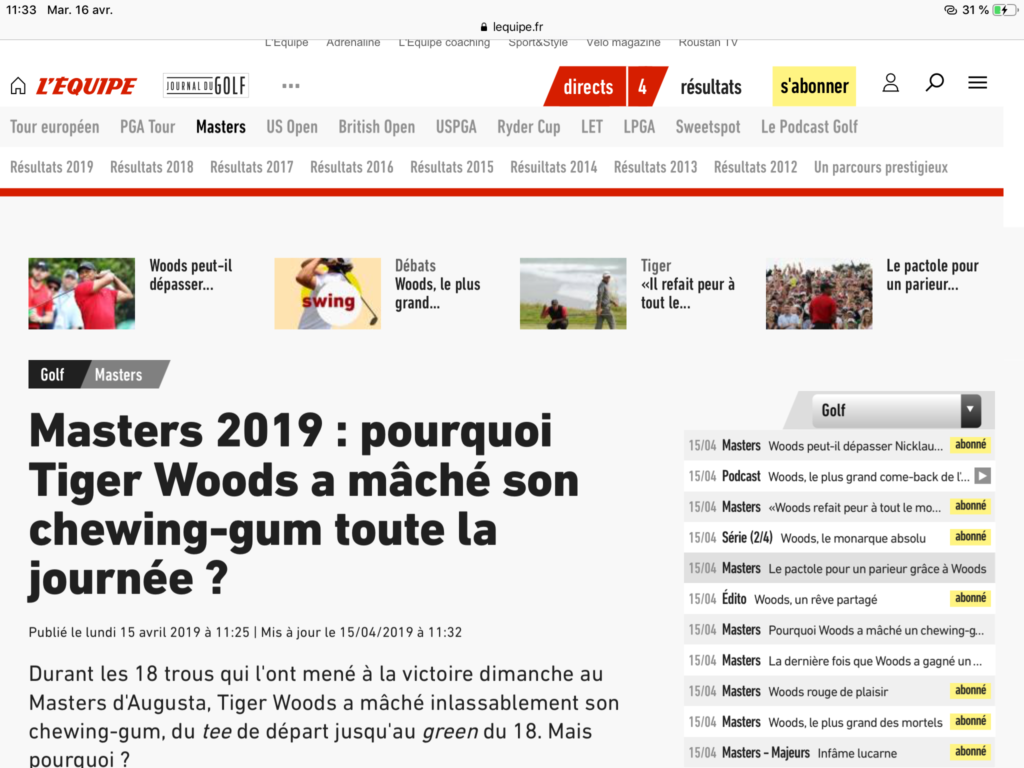Tap the battery icon in the status bar

pyautogui.click(x=1004, y=10)
